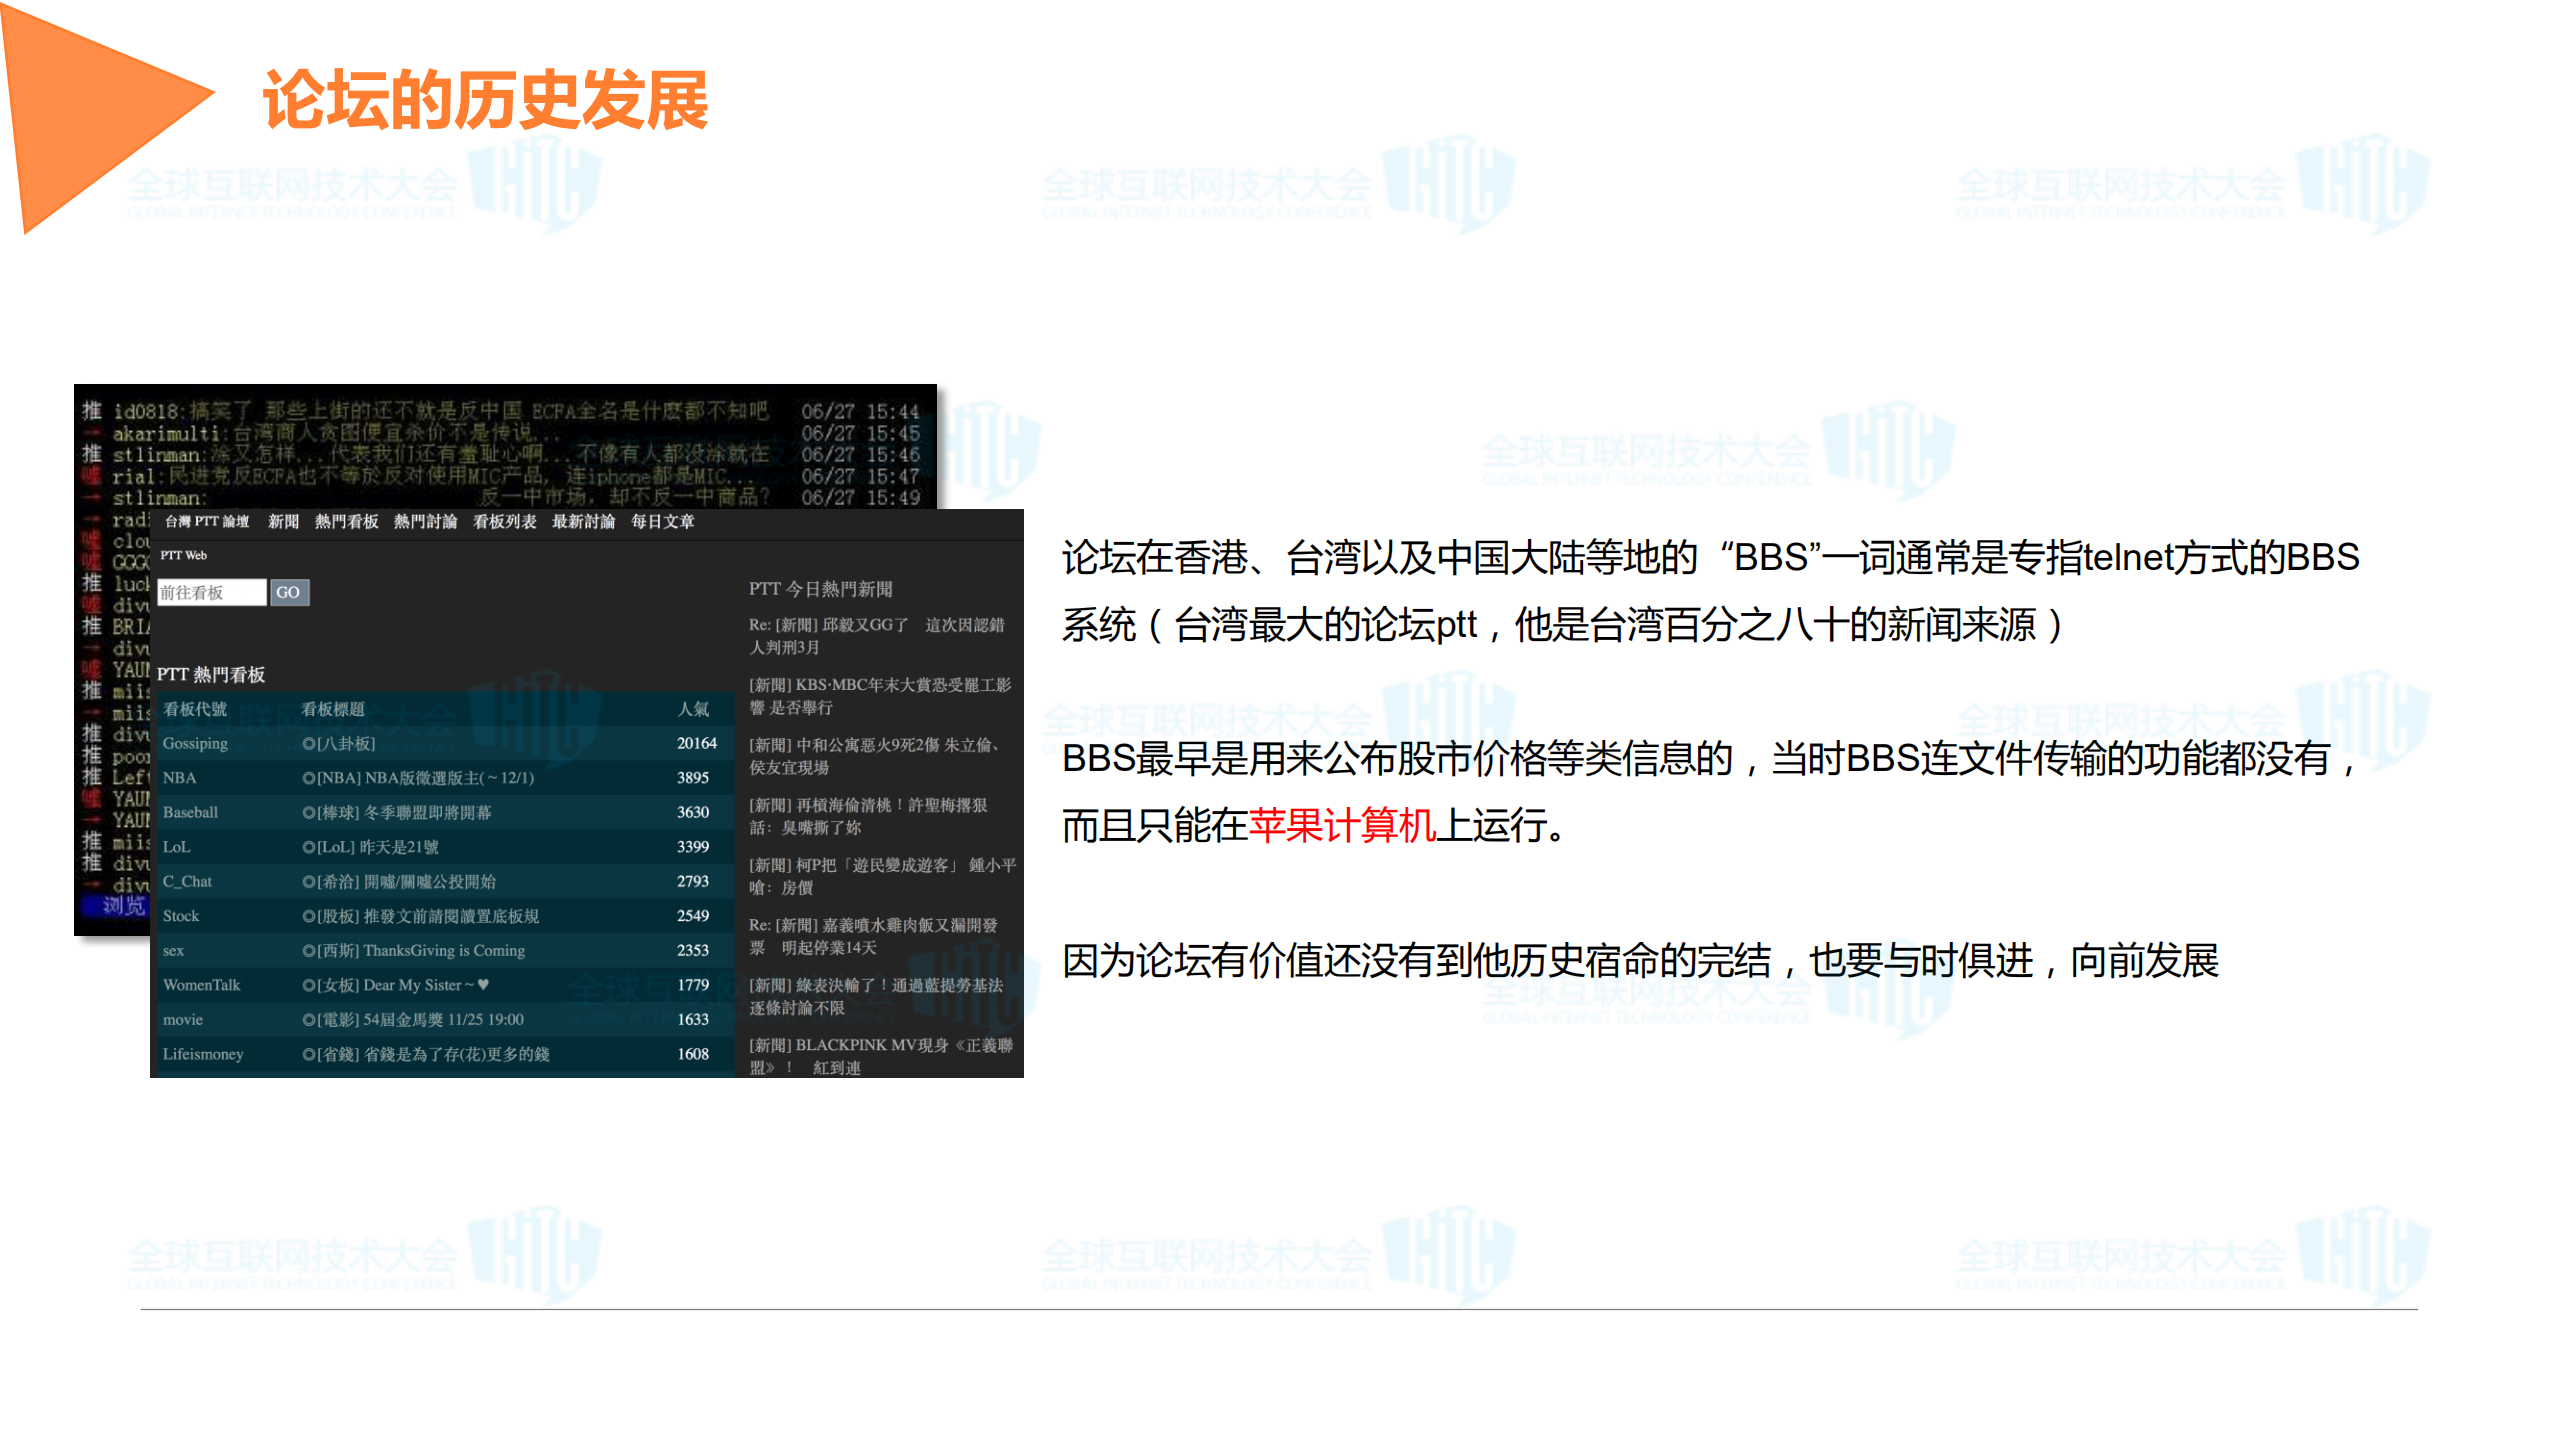
Task: Select 熱門討論 in the top navigation
Action: point(426,522)
